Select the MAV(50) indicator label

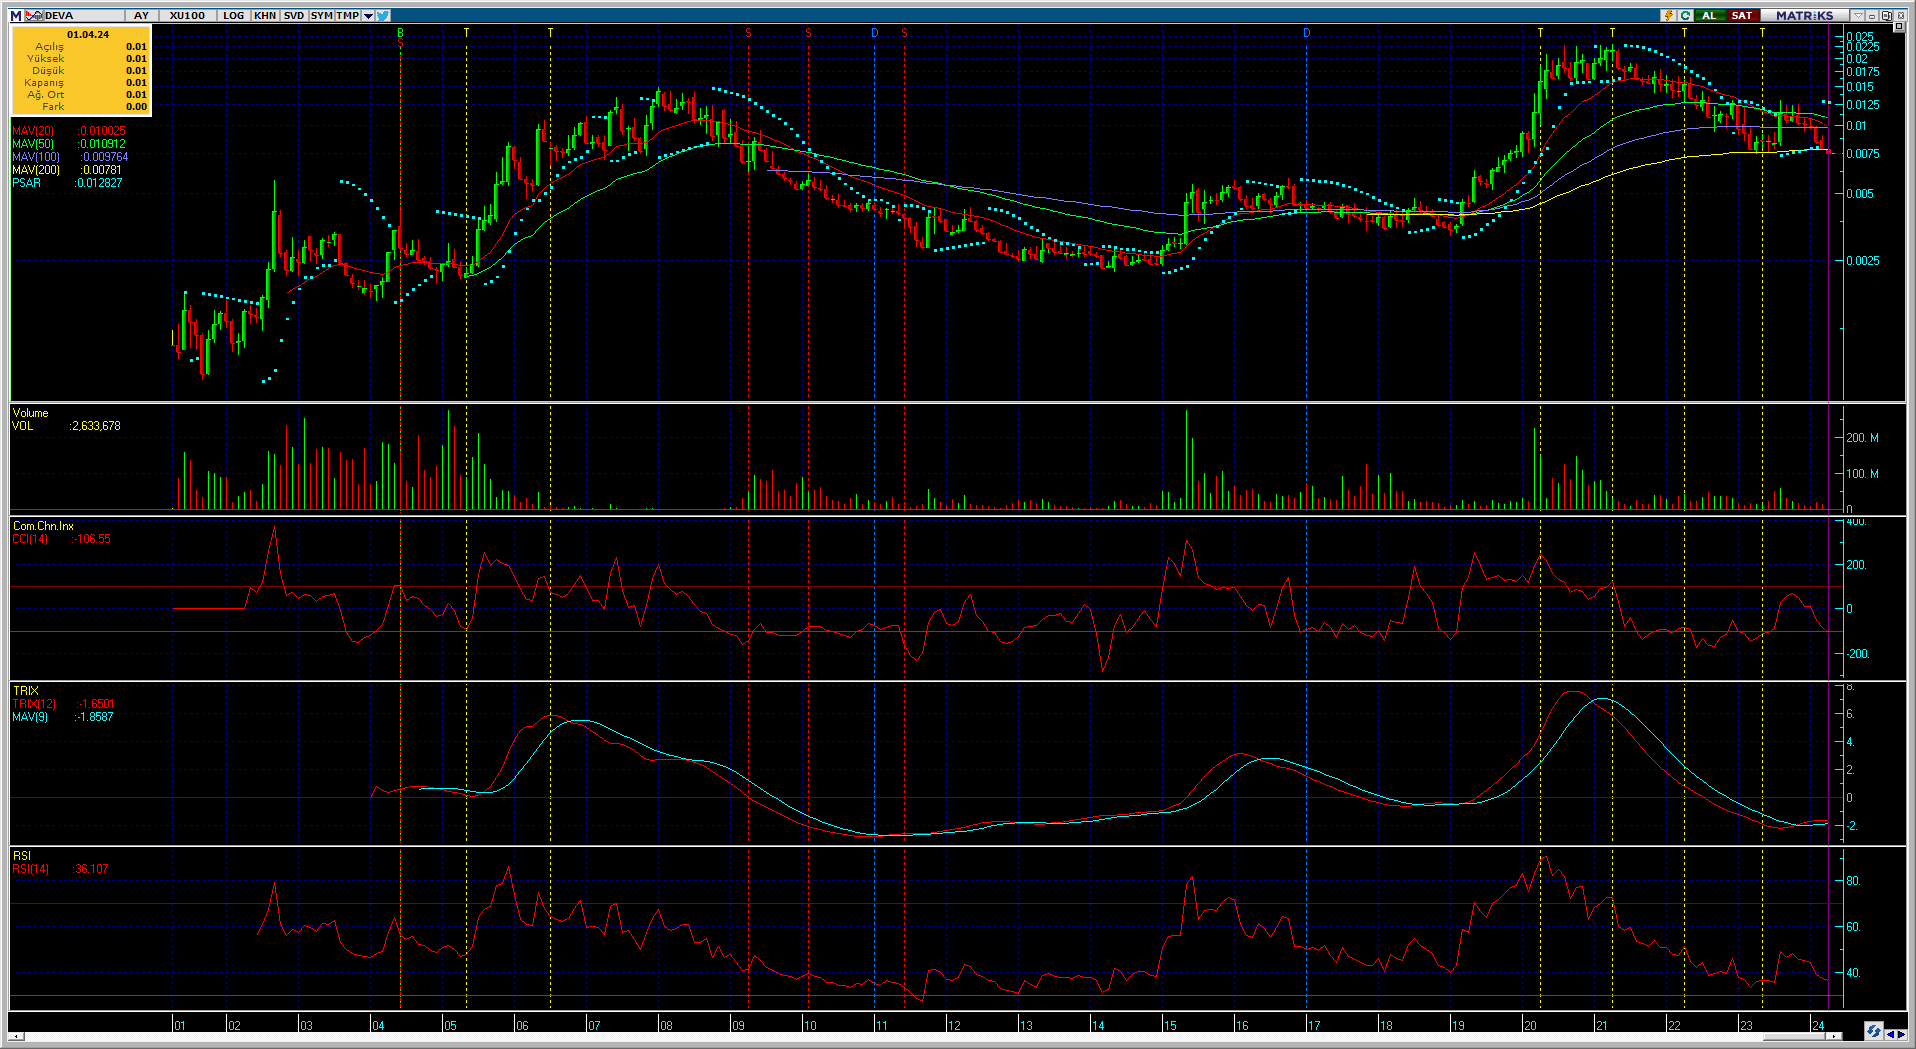click(x=33, y=144)
